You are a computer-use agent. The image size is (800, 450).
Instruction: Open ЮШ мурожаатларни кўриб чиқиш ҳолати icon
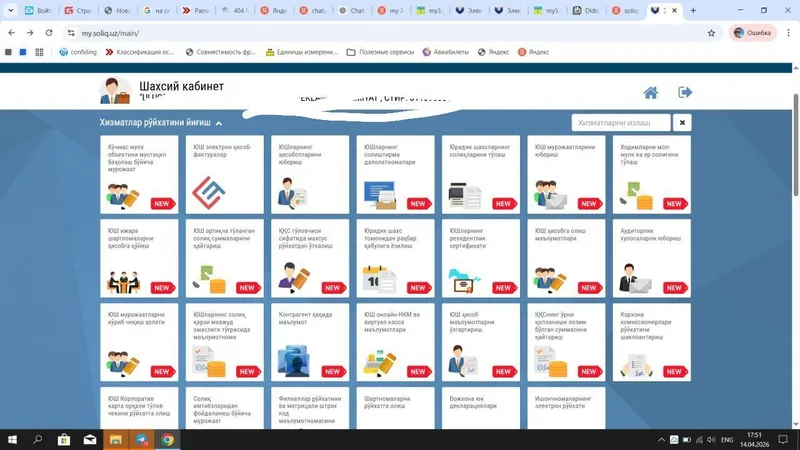[123, 363]
